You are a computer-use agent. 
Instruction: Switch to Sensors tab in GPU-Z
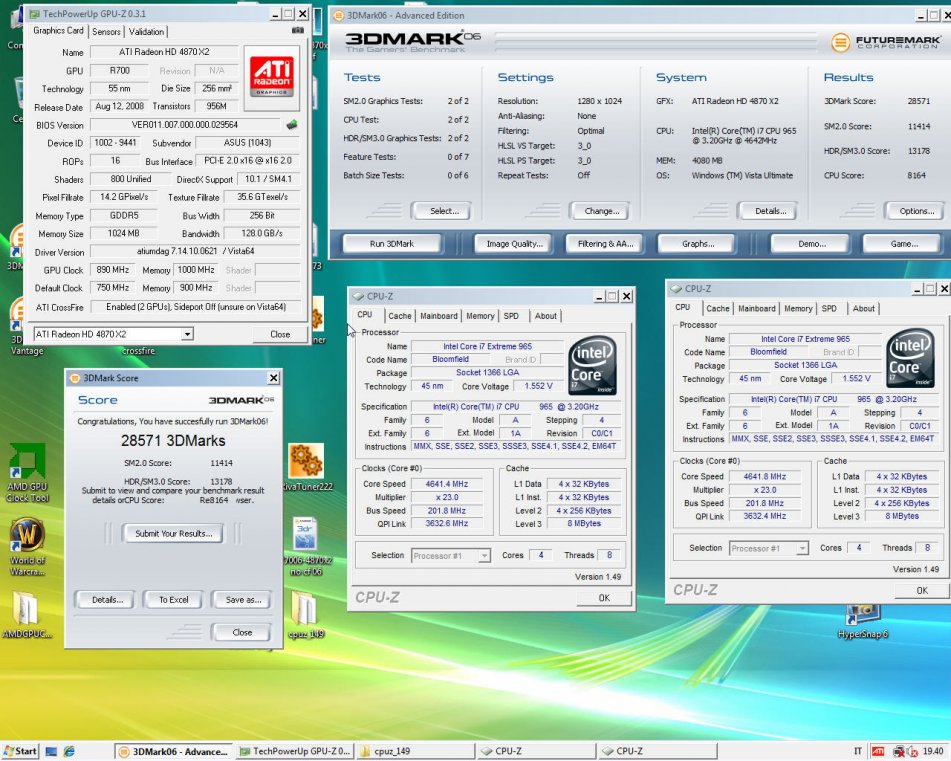(106, 32)
